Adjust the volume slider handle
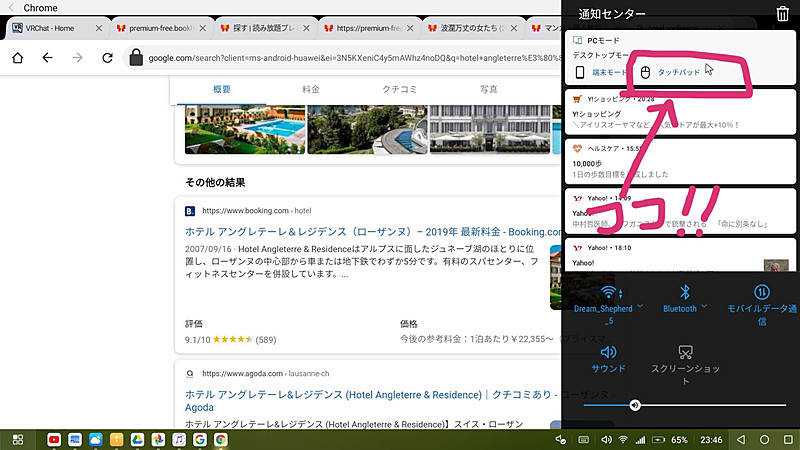This screenshot has height=450, width=800. pyautogui.click(x=635, y=405)
